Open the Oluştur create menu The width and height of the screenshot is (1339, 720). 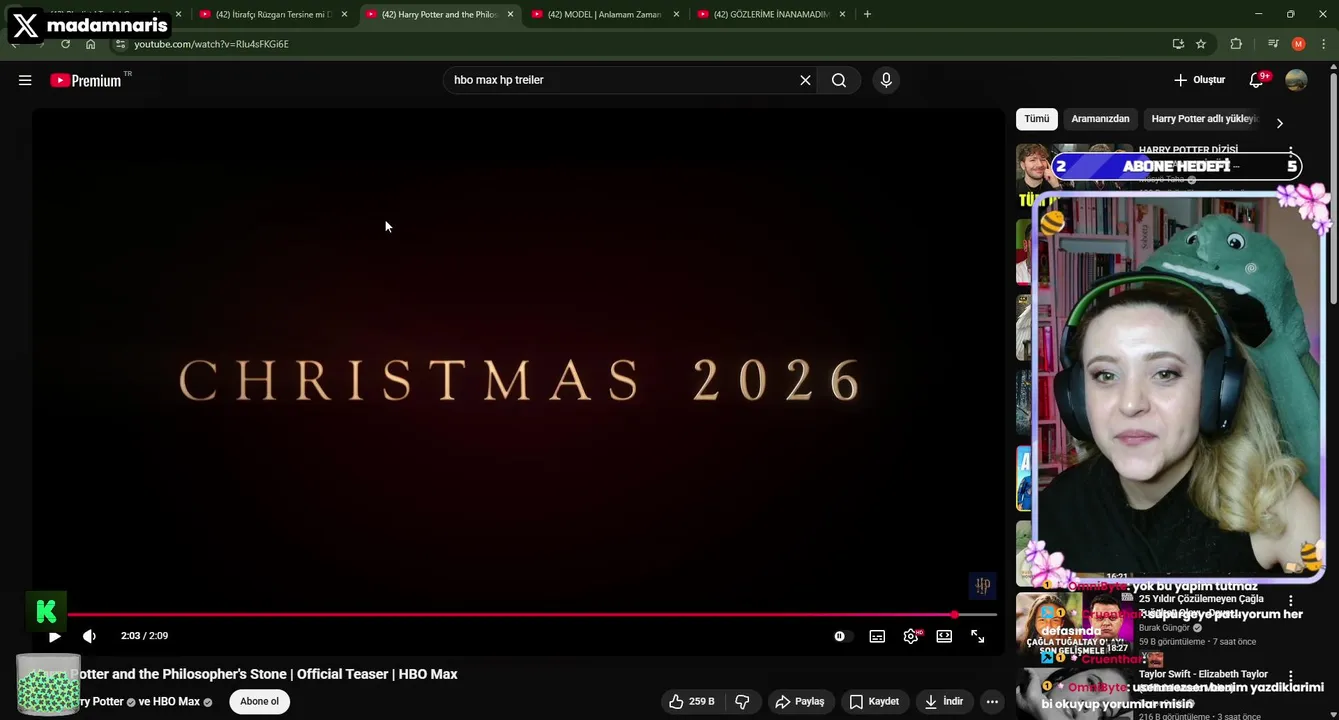[x=1199, y=80]
